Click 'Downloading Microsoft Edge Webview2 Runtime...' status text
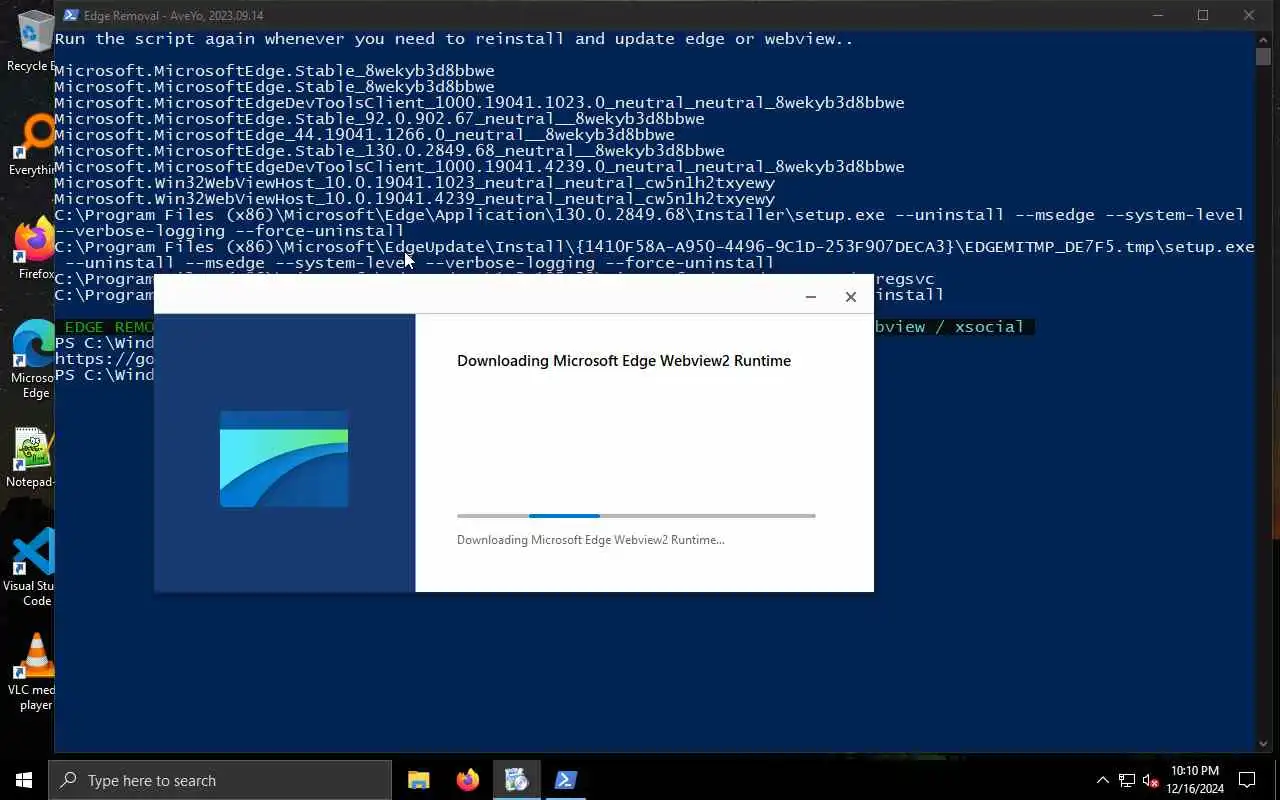 pyautogui.click(x=591, y=540)
